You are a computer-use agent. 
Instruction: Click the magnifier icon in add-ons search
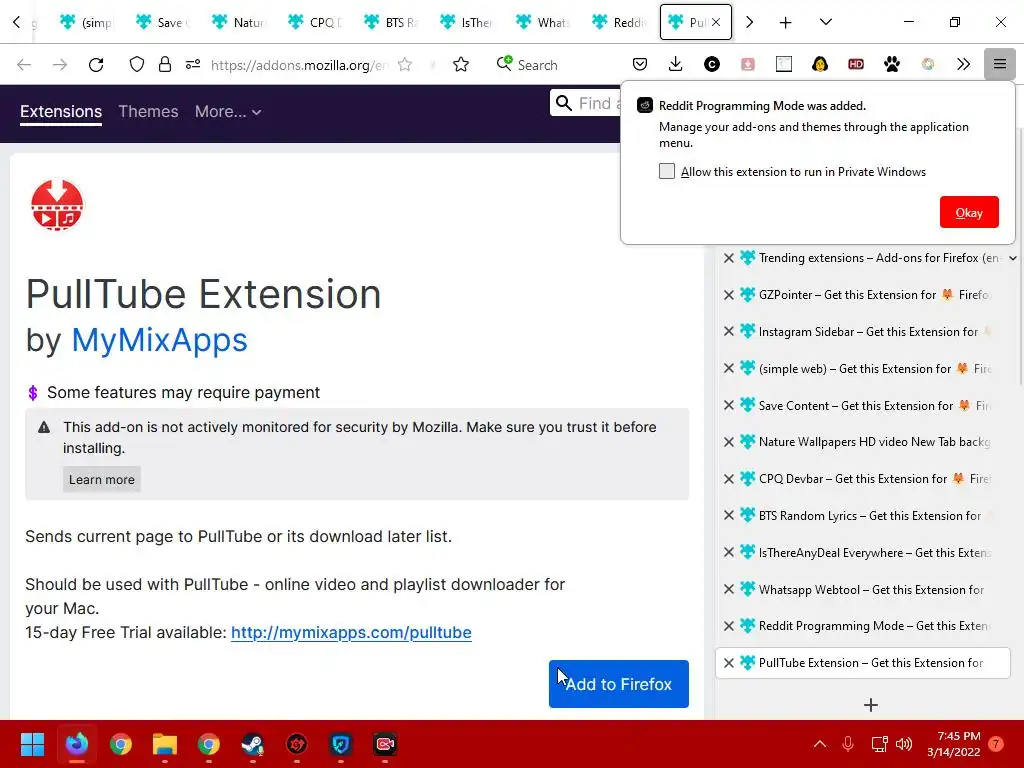click(564, 103)
